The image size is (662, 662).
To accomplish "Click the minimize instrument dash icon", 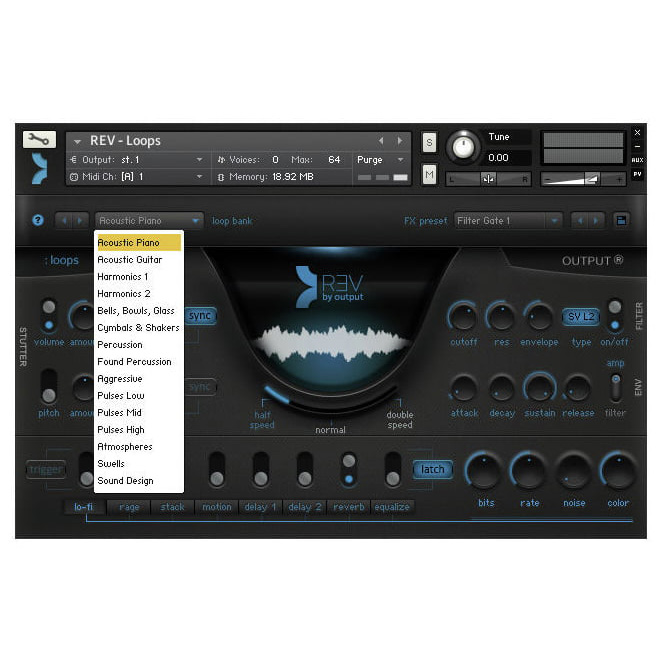I will pos(637,147).
